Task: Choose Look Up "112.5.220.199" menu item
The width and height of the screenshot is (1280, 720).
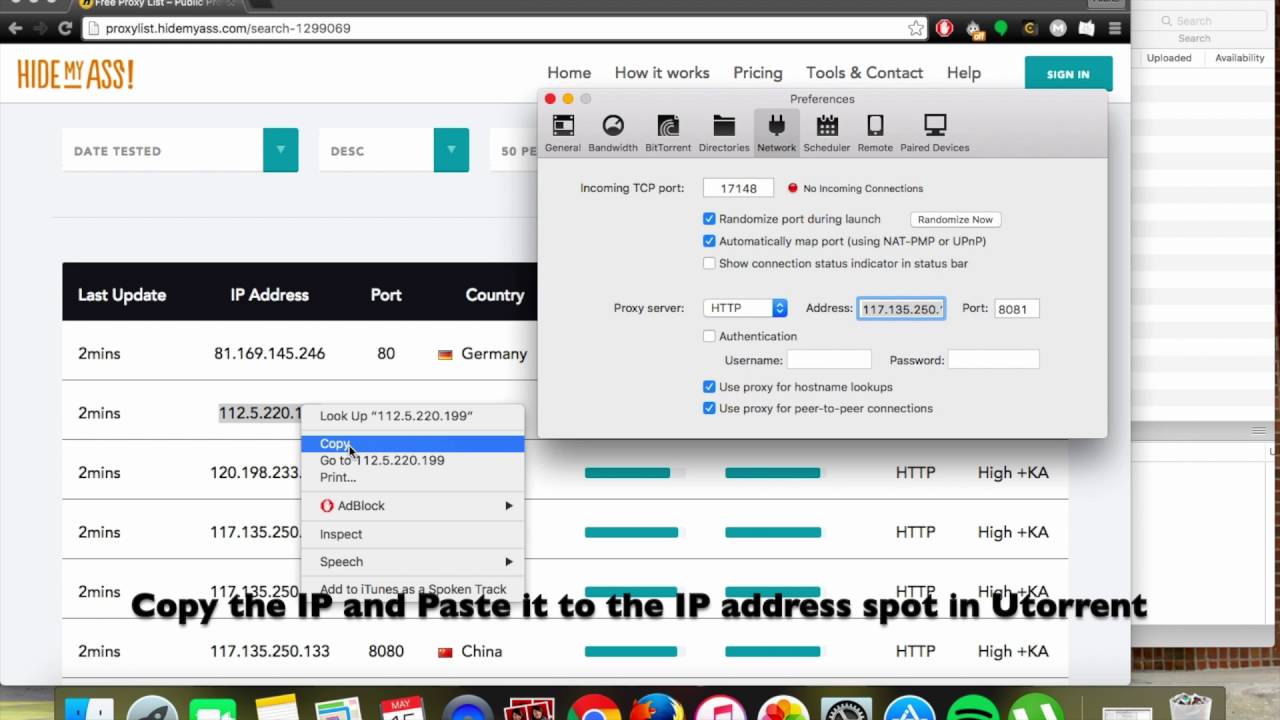Action: 412,416
